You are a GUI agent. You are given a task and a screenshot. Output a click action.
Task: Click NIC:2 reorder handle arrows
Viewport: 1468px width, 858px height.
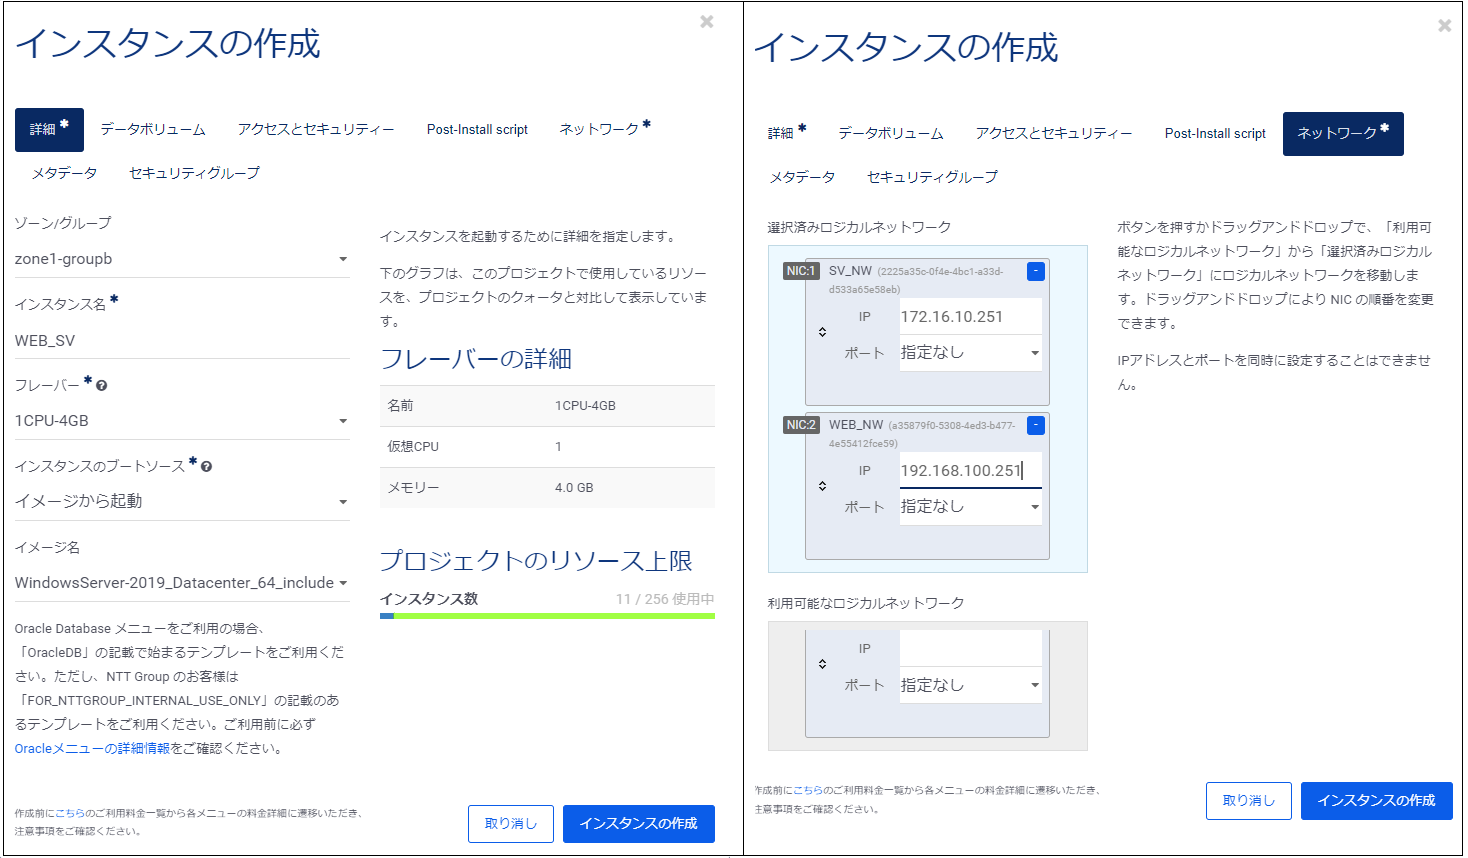(x=822, y=486)
